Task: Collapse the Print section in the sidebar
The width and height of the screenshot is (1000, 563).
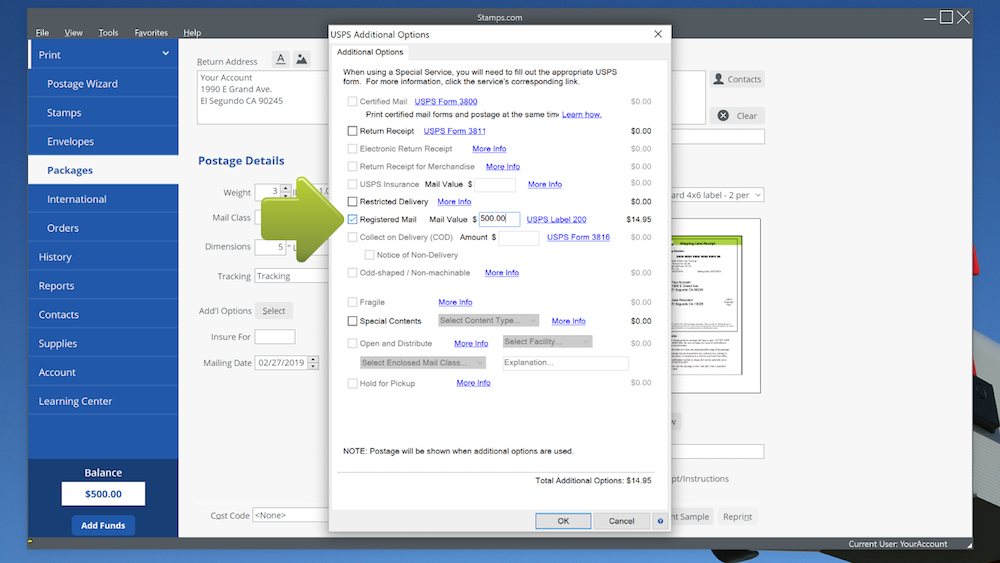Action: (x=166, y=55)
